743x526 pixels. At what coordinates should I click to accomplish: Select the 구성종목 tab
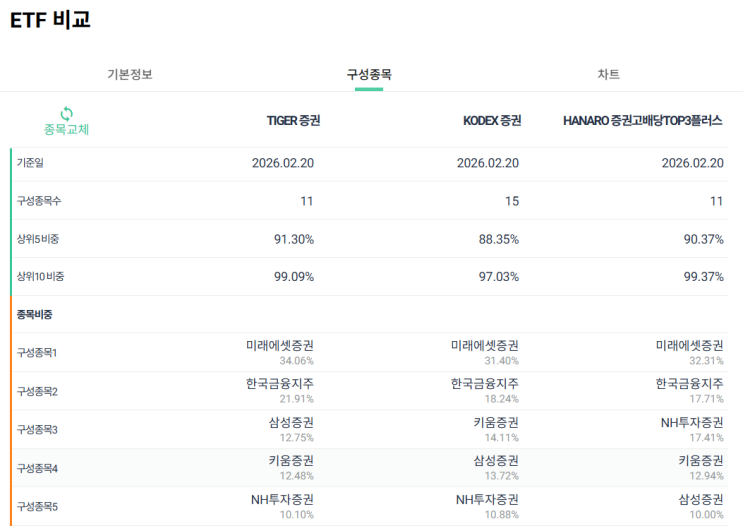click(x=369, y=74)
